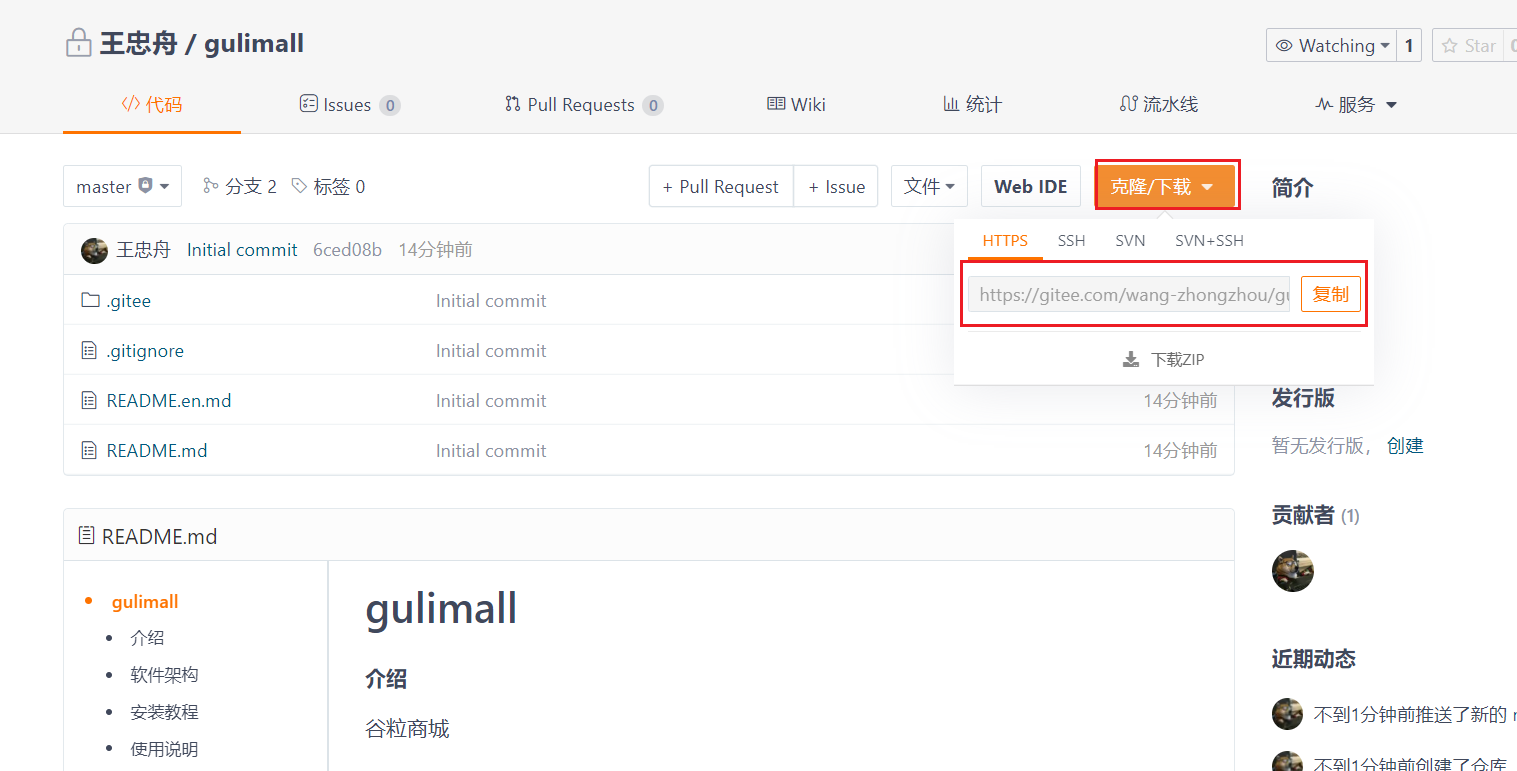
Task: Switch to the Pull Requests tab
Action: [x=584, y=104]
